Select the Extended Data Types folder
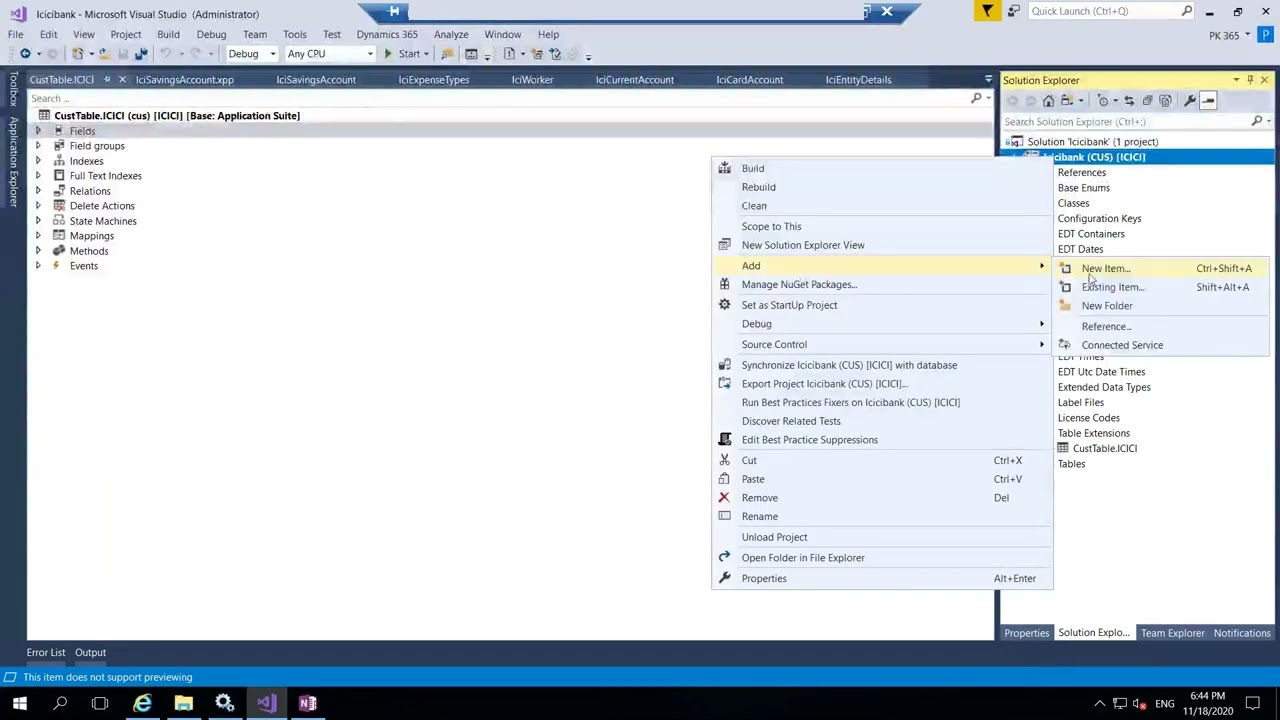 (x=1104, y=387)
